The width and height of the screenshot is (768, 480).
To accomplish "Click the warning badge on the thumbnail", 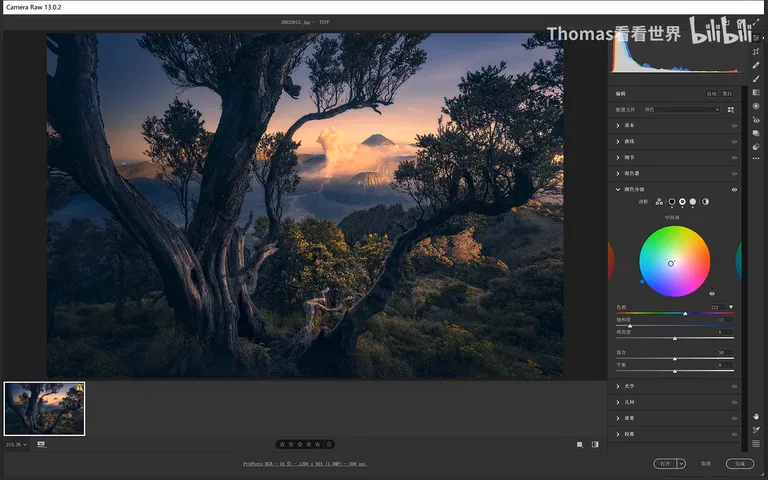I will tap(79, 388).
